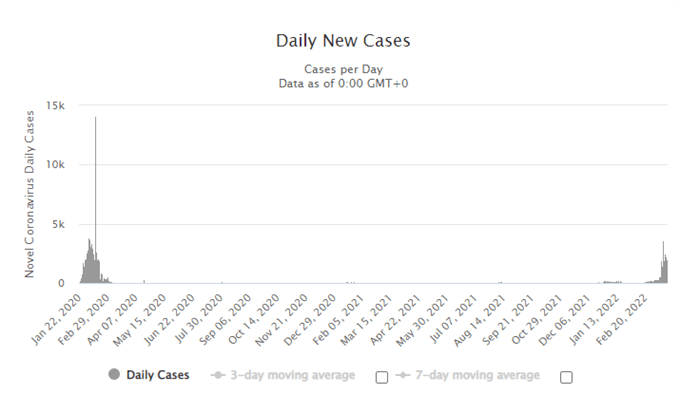680x394 pixels.
Task: Click the Dec 29, 2020 axis label
Action: pos(310,319)
